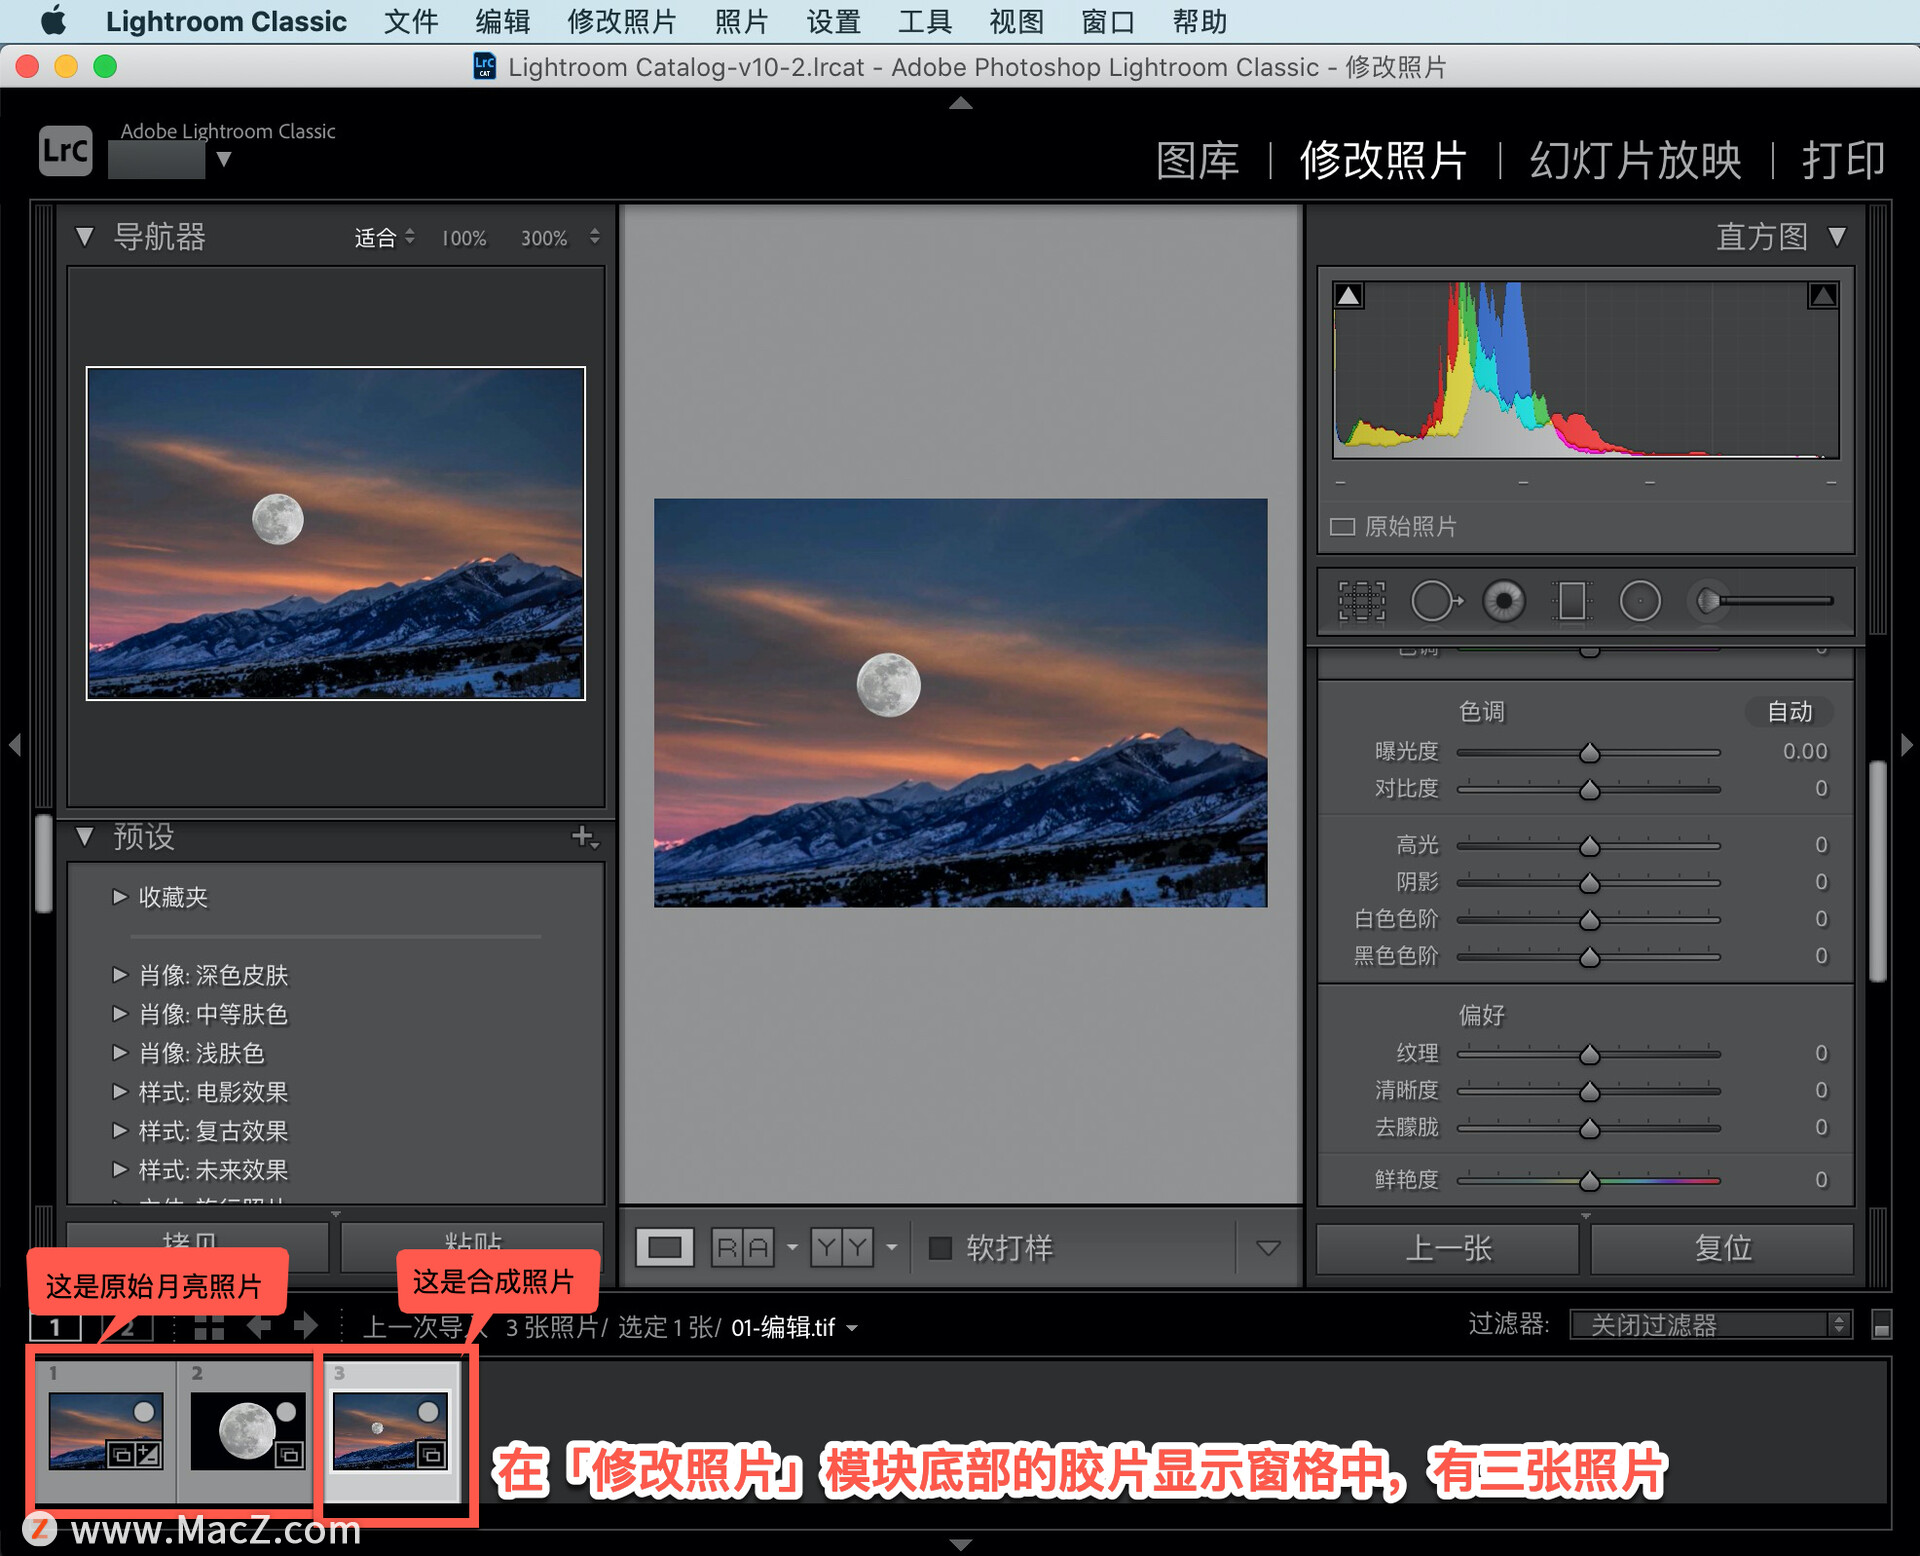The width and height of the screenshot is (1920, 1556).
Task: Click the 自动 tone button
Action: tap(1789, 711)
